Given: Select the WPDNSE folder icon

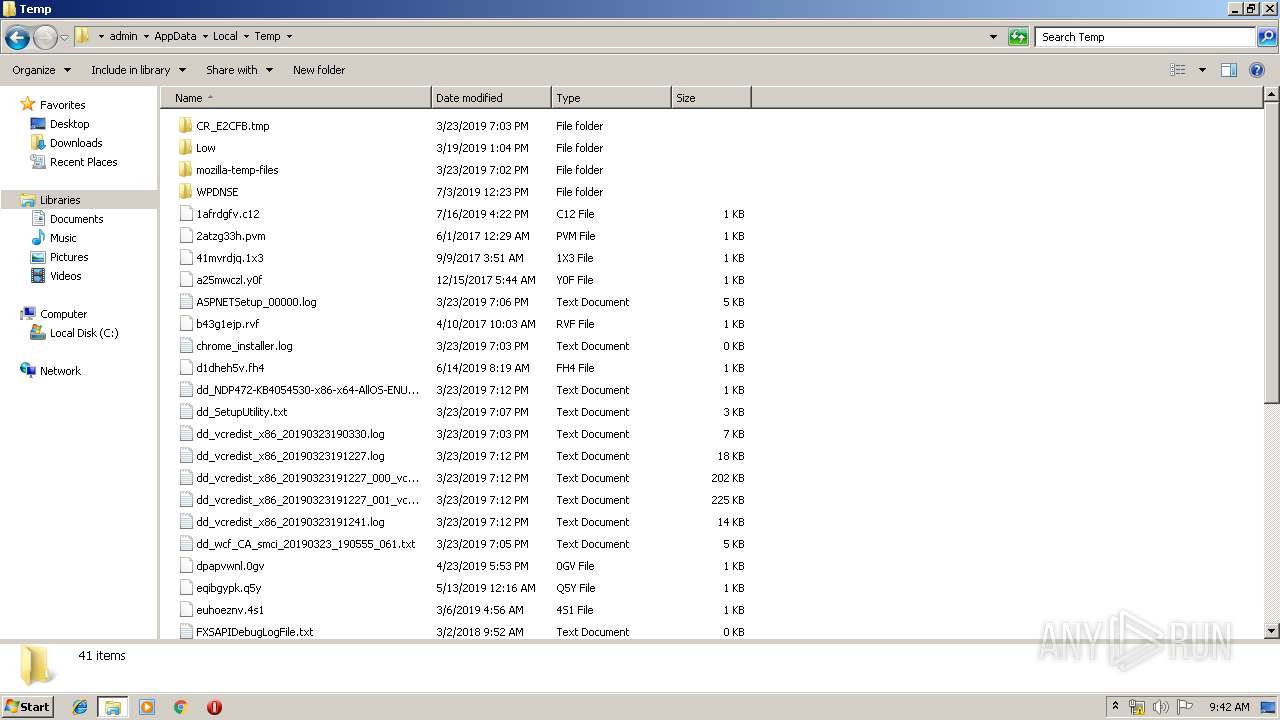Looking at the screenshot, I should click(185, 192).
